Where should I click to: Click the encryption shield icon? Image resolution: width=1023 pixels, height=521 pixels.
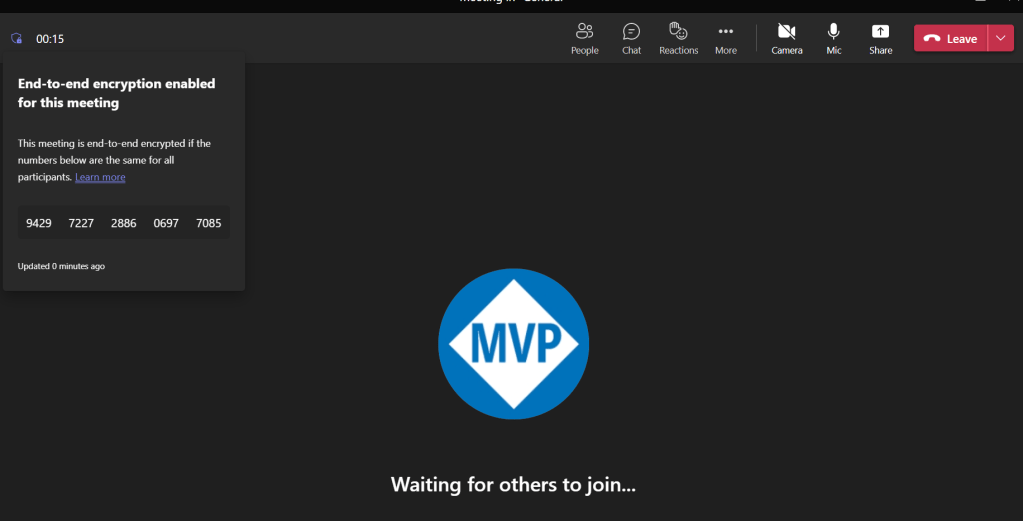coord(16,39)
